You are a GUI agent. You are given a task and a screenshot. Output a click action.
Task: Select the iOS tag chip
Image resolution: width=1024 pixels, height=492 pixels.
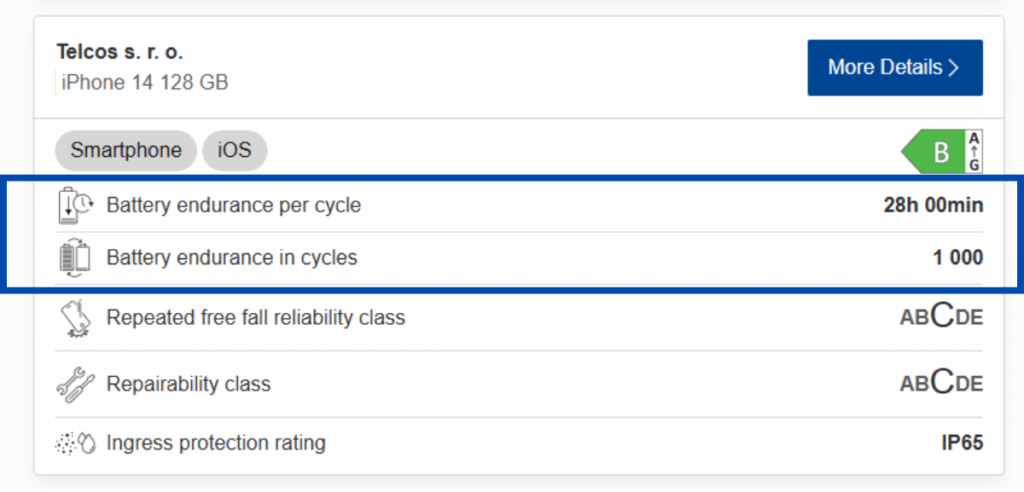[x=235, y=151]
